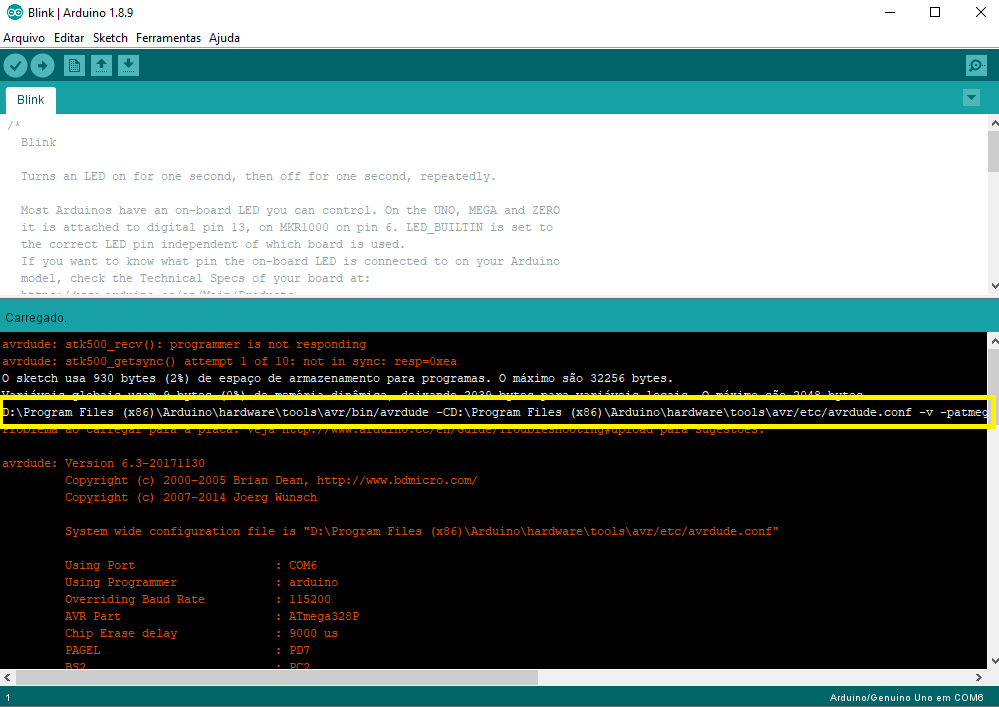The image size is (999, 707).
Task: Click the line number '1' in status bar
Action: click(8, 697)
